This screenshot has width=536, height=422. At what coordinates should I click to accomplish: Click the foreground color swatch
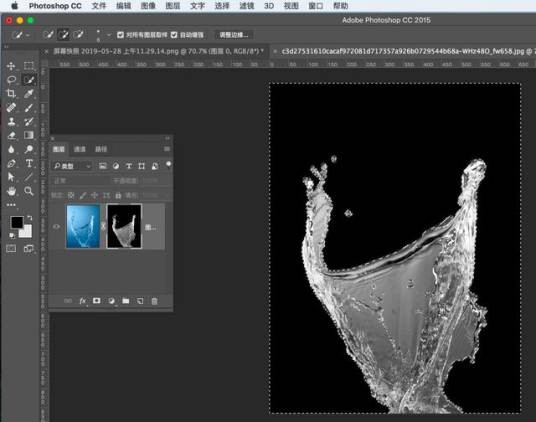(x=16, y=222)
